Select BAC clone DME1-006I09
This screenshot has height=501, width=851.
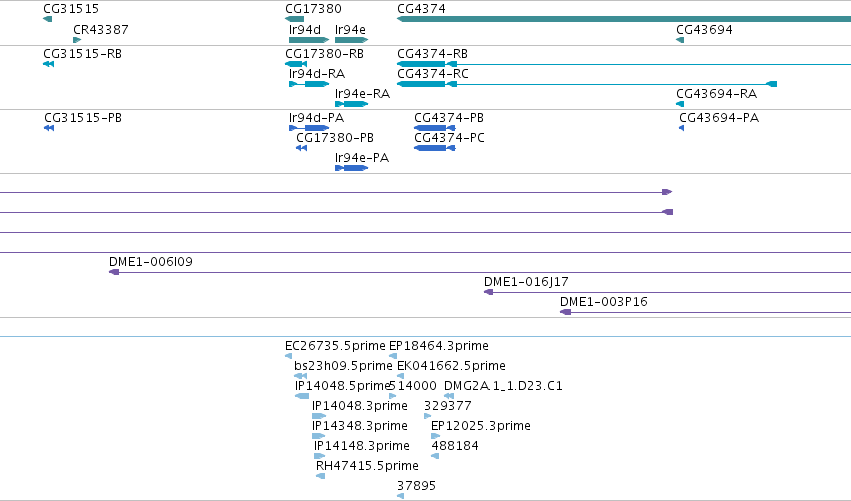[151, 262]
